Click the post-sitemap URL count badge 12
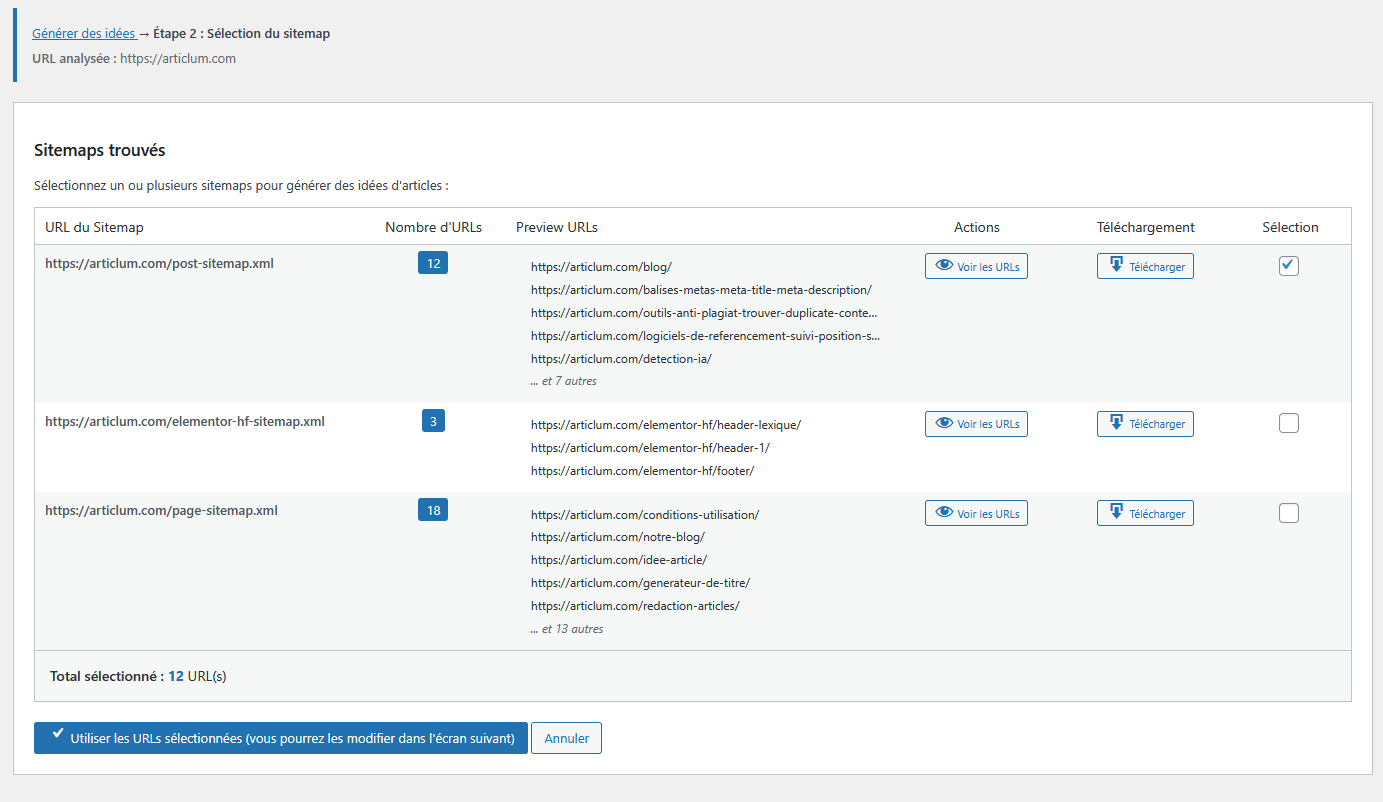The image size is (1383, 802). click(433, 263)
